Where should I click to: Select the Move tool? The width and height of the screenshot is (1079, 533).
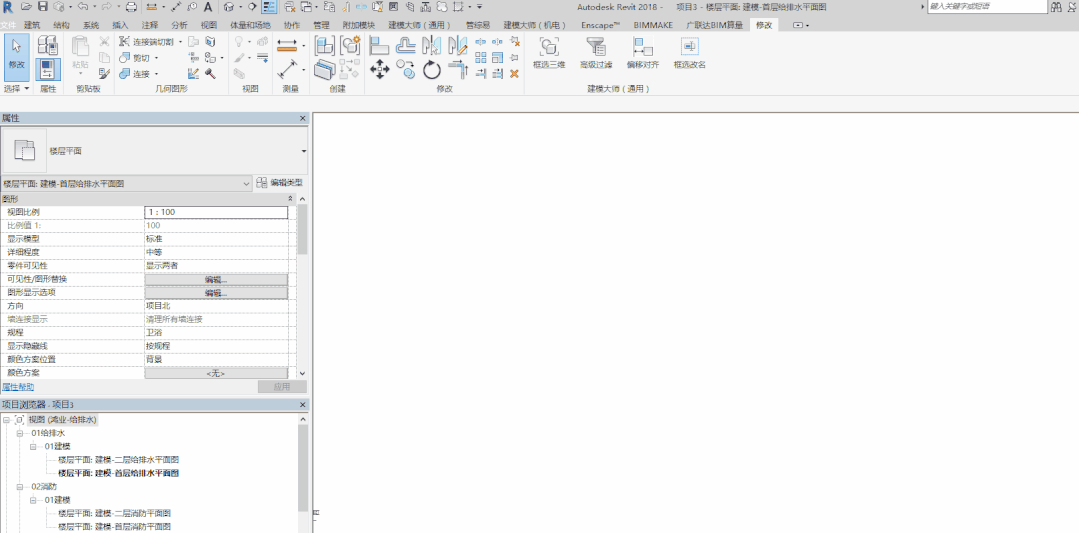pyautogui.click(x=380, y=69)
